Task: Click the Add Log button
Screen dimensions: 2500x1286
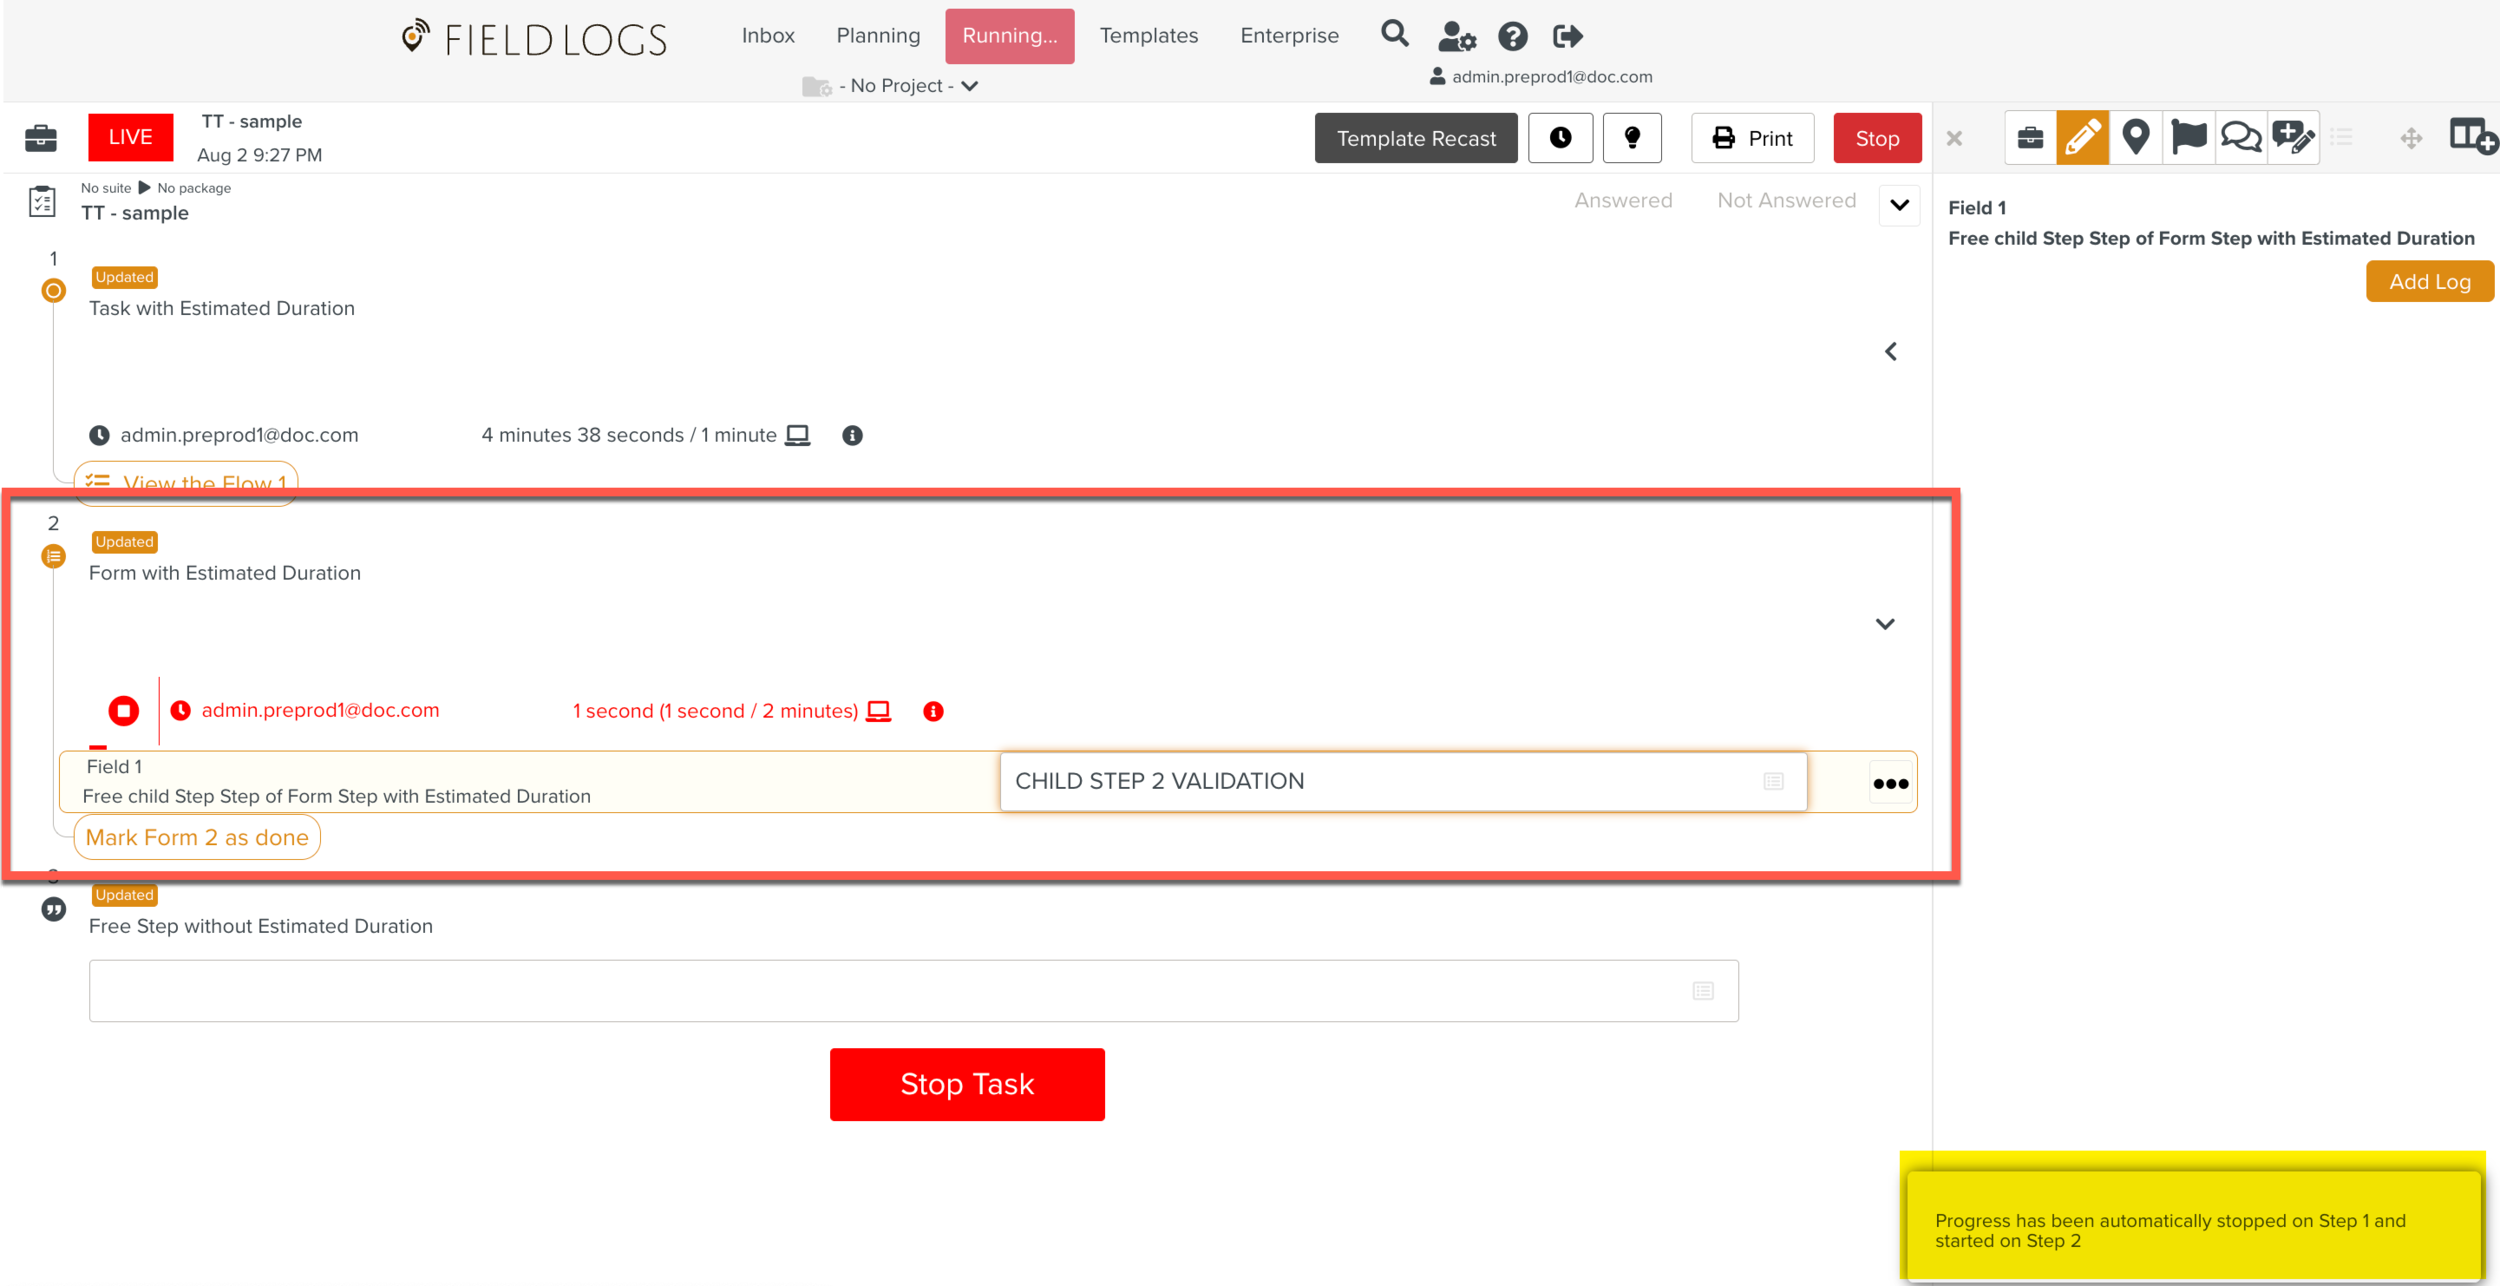Action: [2429, 282]
